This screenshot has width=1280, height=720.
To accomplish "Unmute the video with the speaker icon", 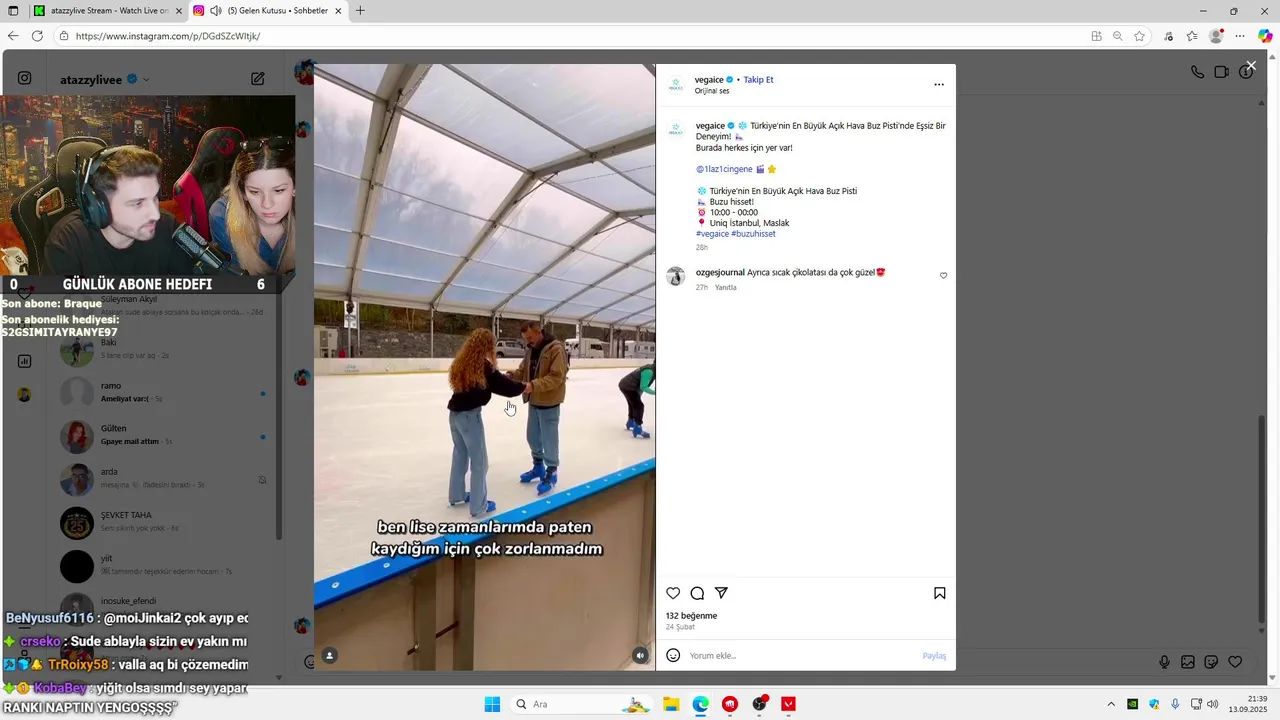I will [640, 656].
